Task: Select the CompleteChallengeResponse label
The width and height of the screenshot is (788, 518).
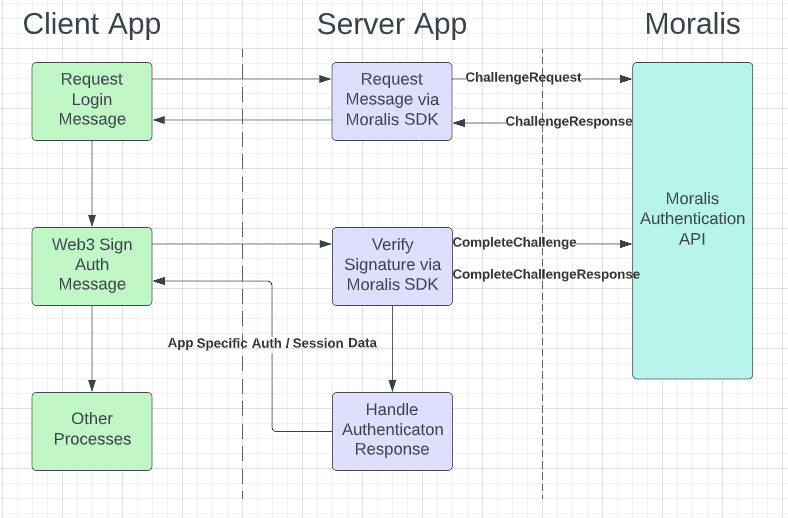Action: 546,274
